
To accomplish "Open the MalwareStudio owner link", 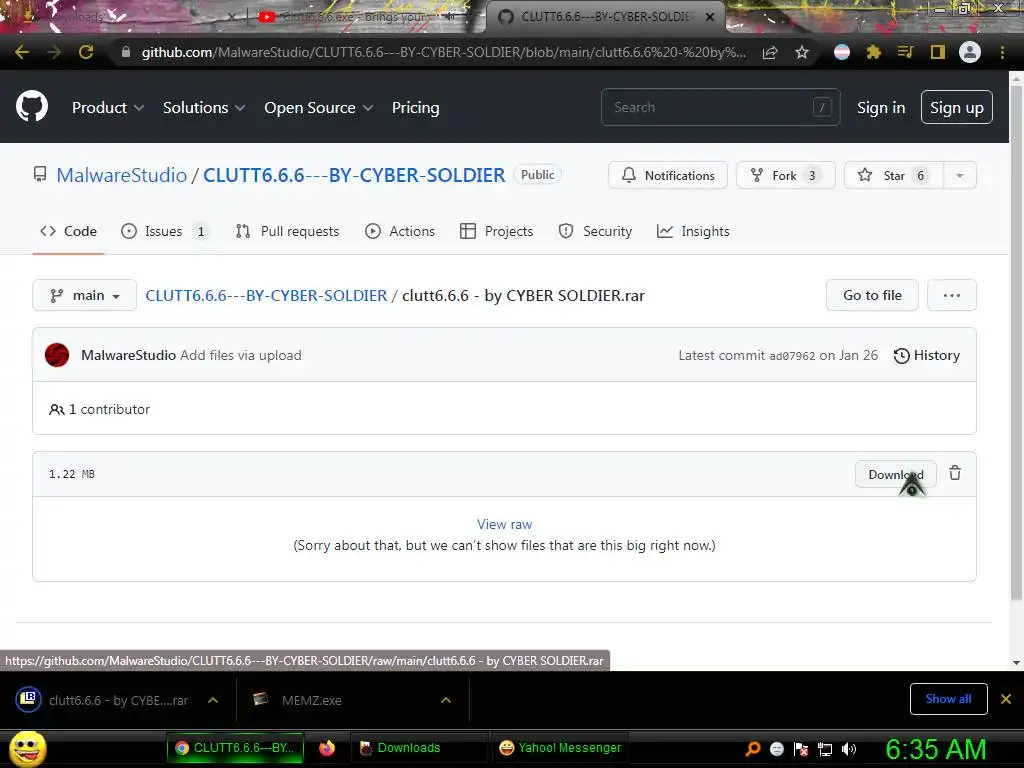I will pos(121,175).
